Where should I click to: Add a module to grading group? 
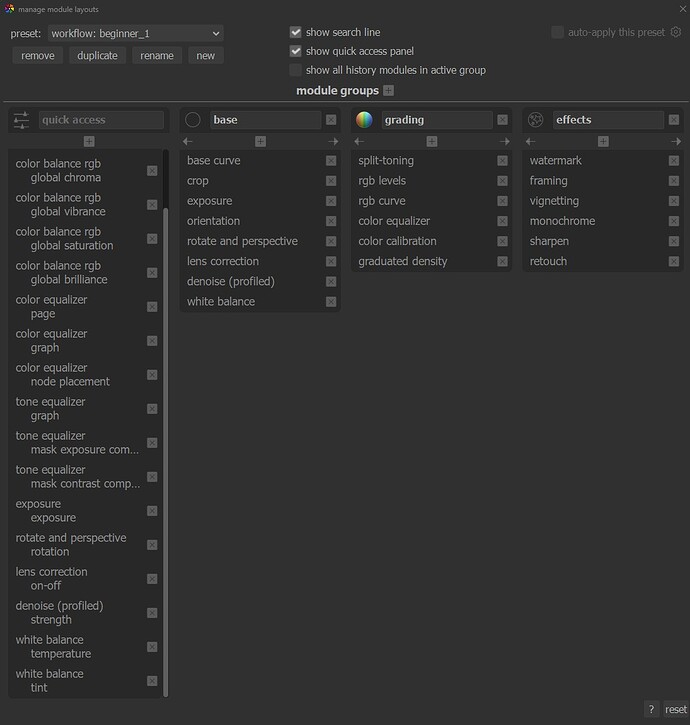pyautogui.click(x=432, y=141)
